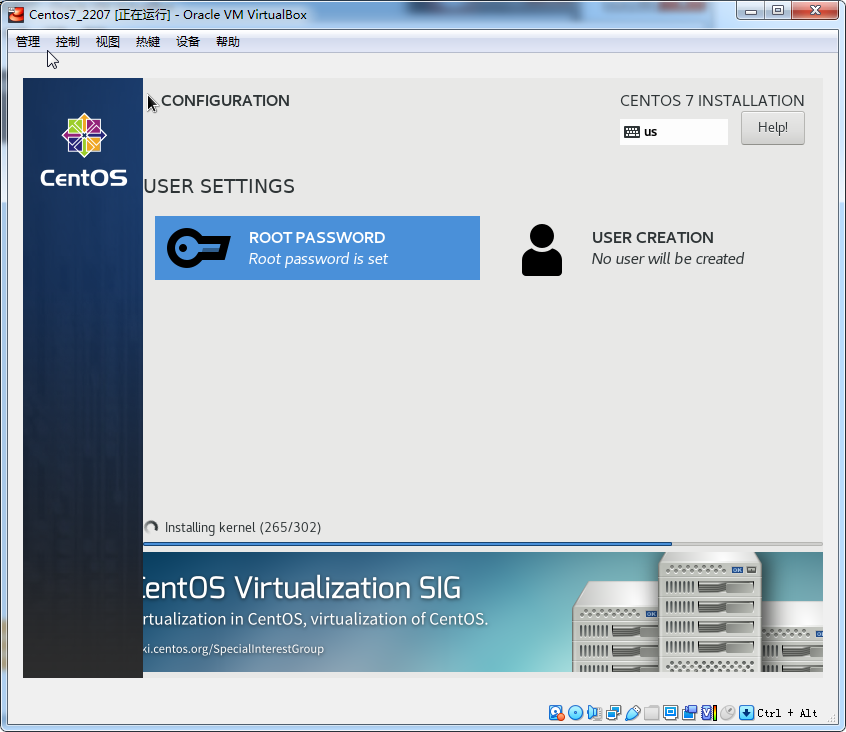The image size is (846, 732).
Task: Open the display settings status icon
Action: click(671, 713)
